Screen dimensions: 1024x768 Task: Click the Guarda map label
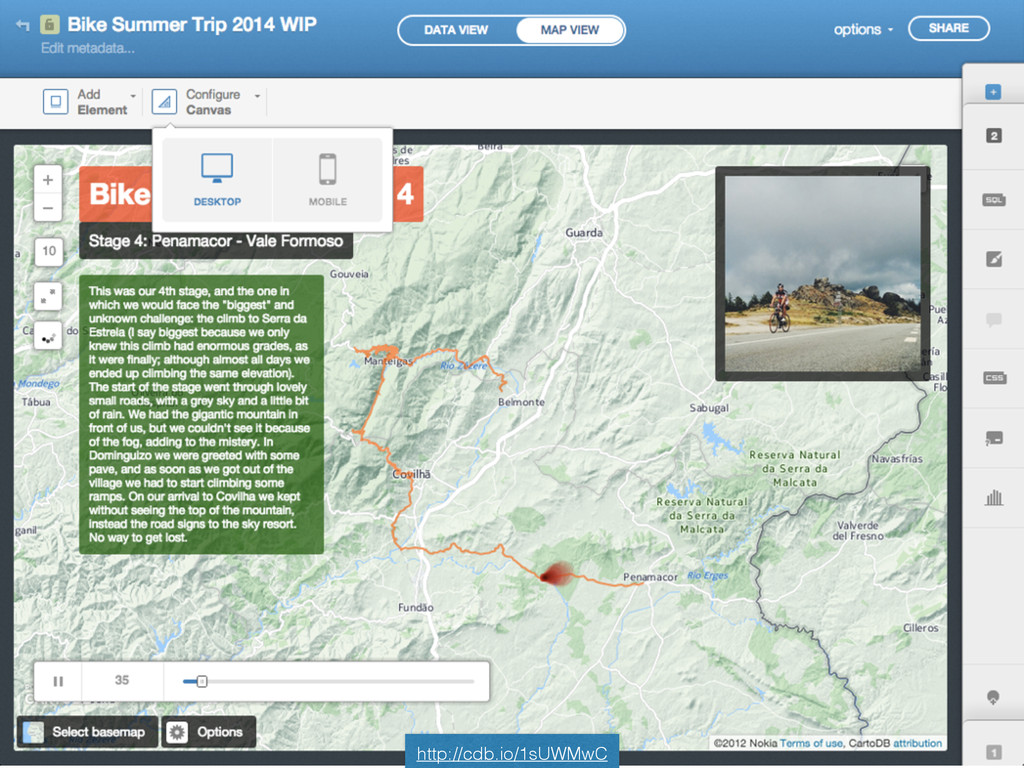coord(584,232)
